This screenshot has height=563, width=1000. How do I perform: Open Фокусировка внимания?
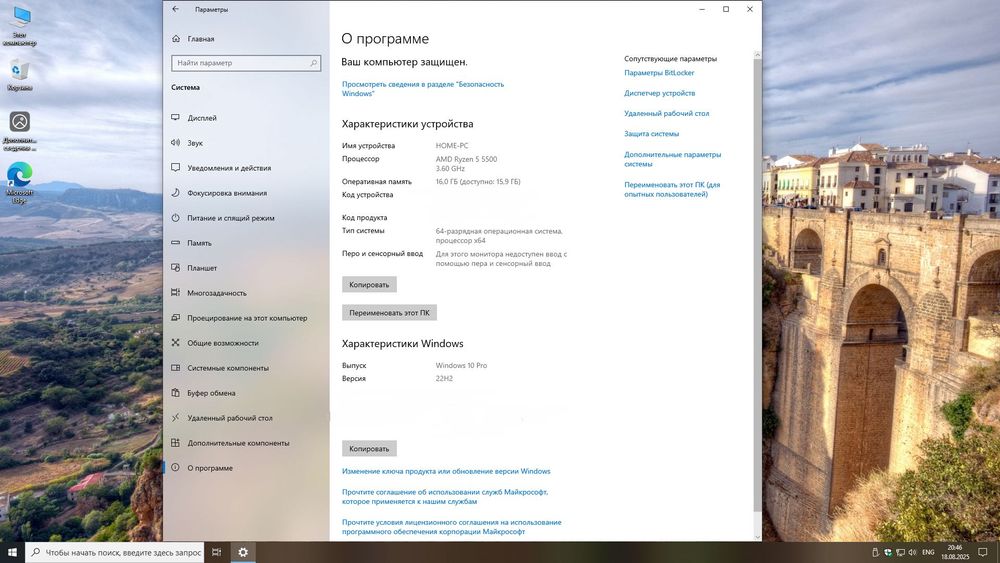click(219, 193)
